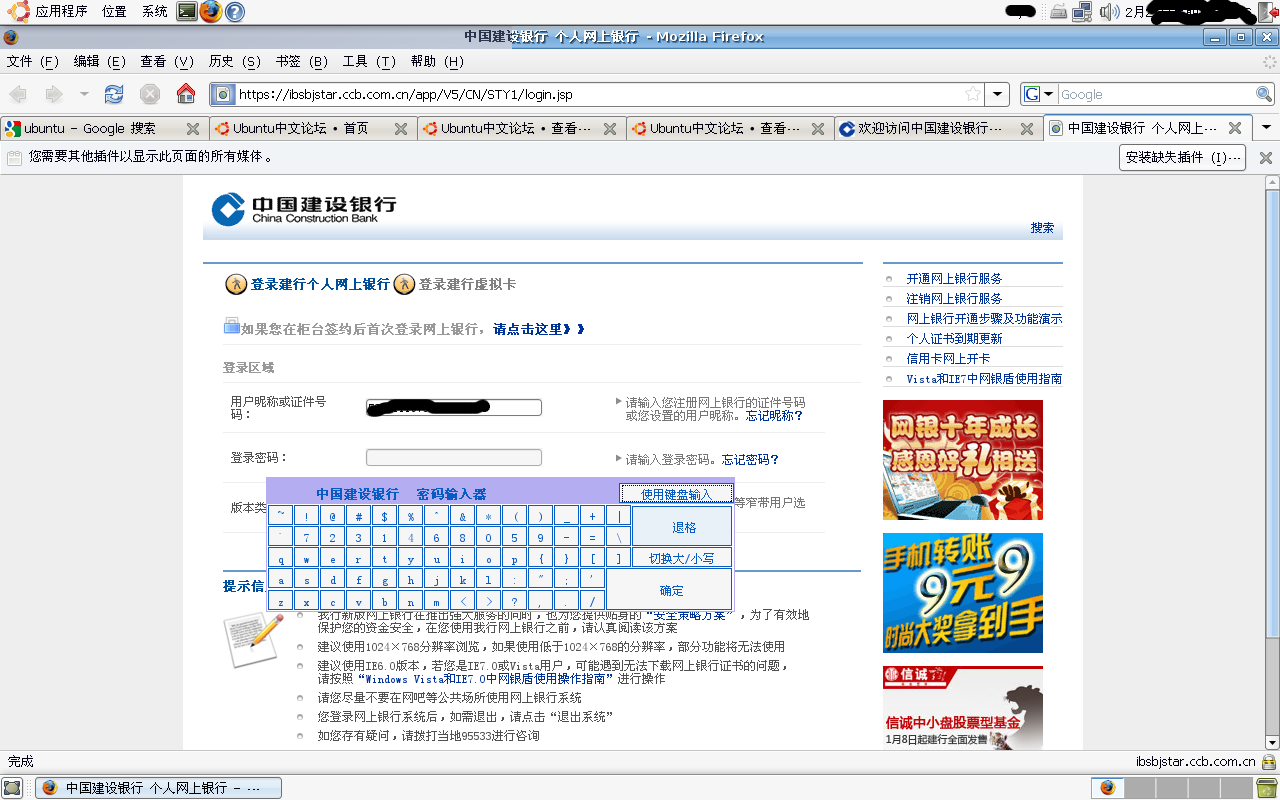
Task: Click the 'q' key on virtual keypad
Action: (x=280, y=559)
